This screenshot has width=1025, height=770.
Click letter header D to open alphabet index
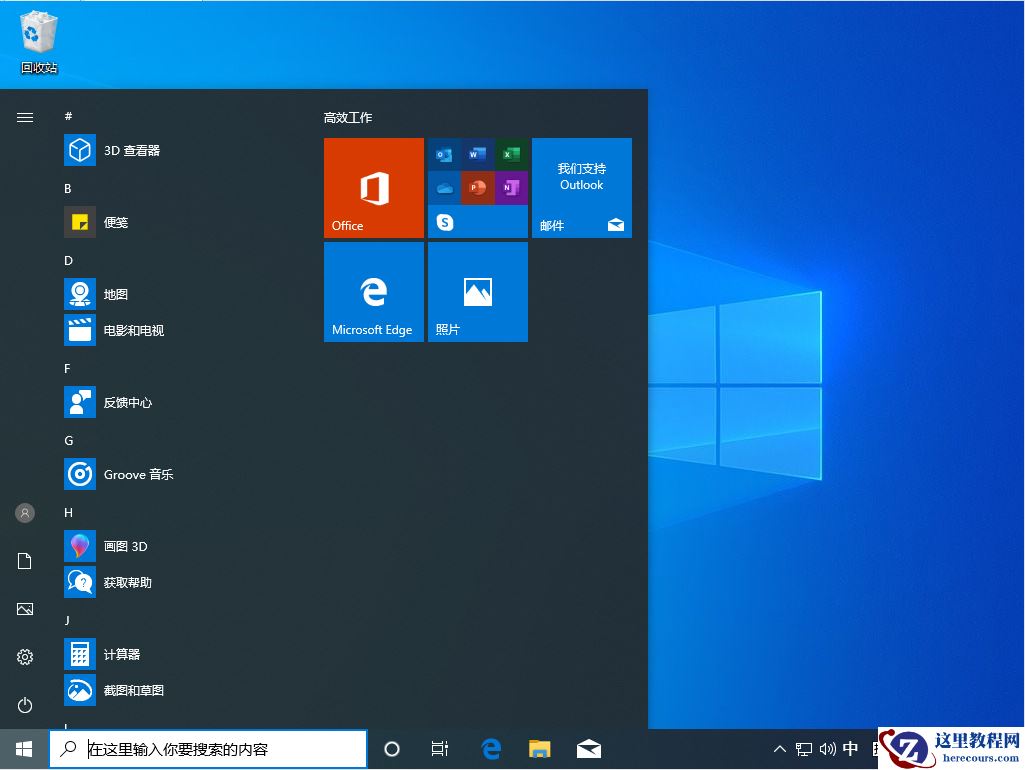tap(68, 260)
